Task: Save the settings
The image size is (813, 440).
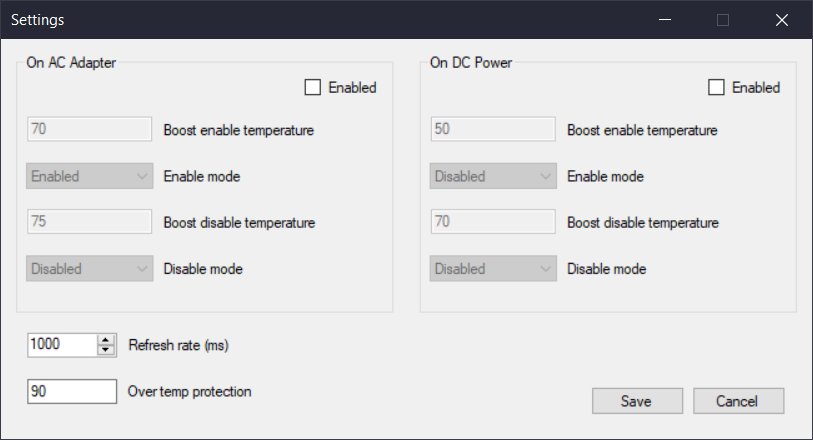Action: [x=636, y=401]
